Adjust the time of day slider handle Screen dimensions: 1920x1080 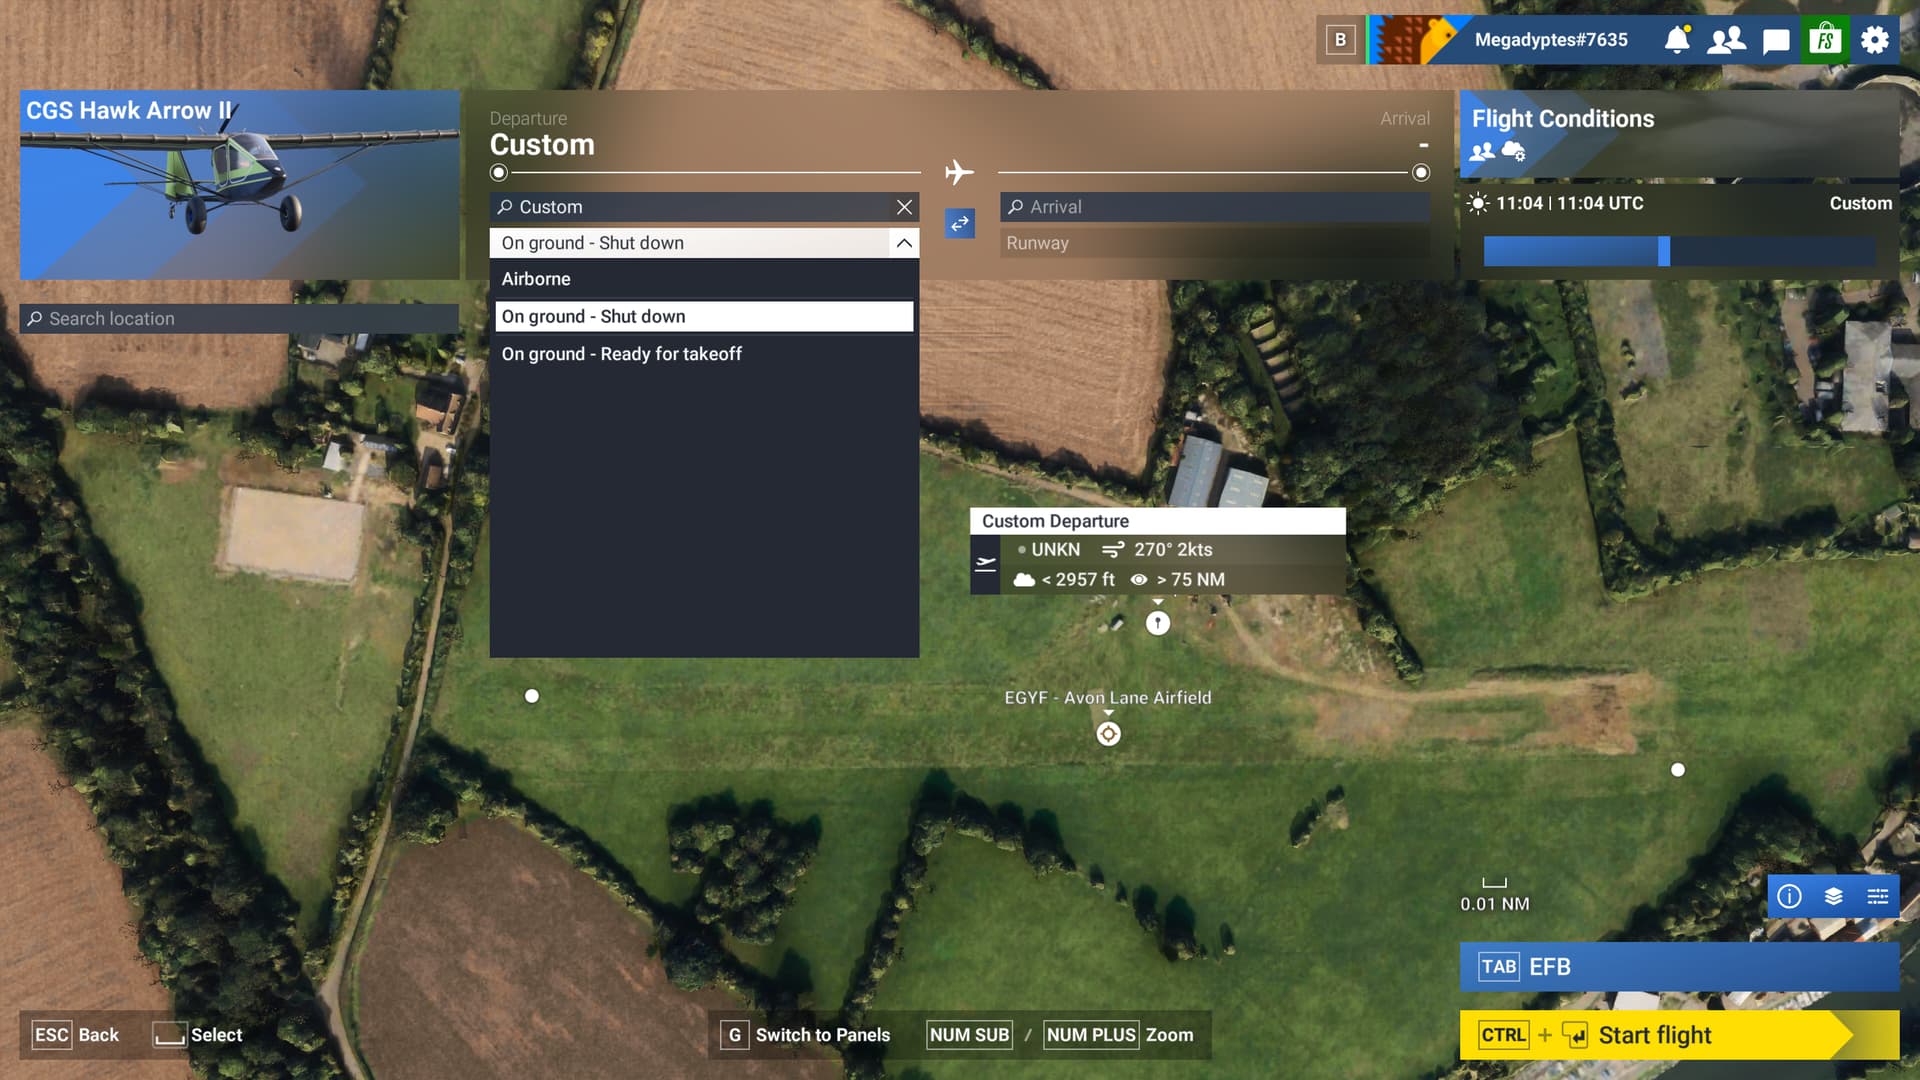[1664, 251]
